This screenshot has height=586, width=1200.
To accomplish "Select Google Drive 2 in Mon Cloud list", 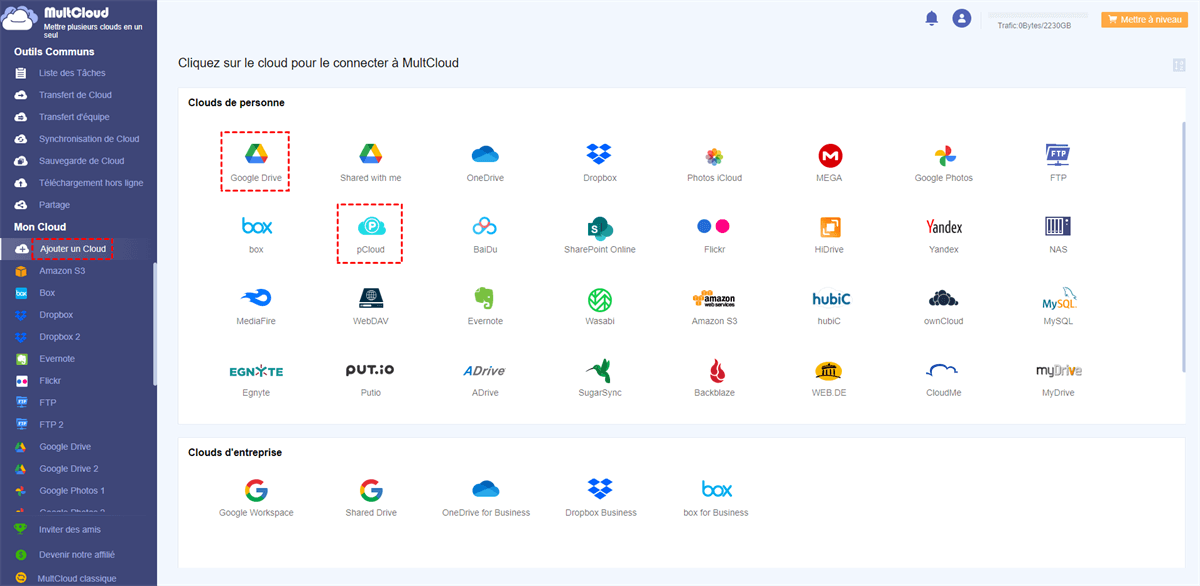I will 68,469.
